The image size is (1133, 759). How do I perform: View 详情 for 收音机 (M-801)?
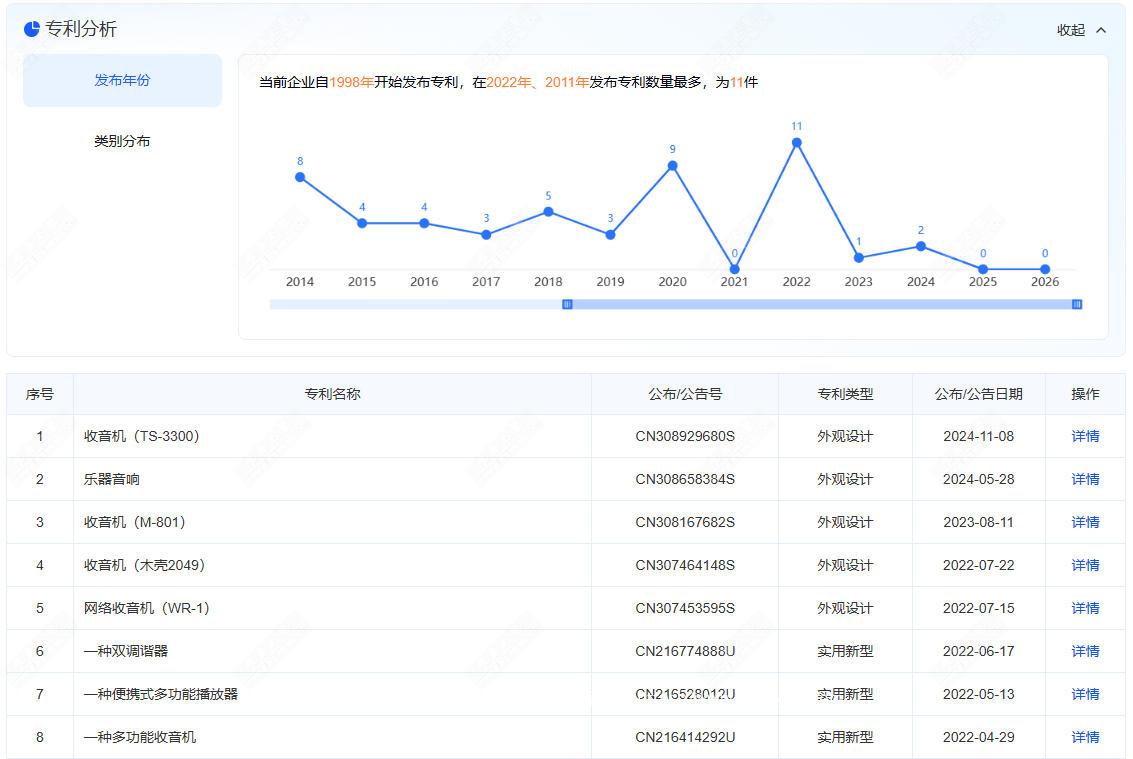1085,522
